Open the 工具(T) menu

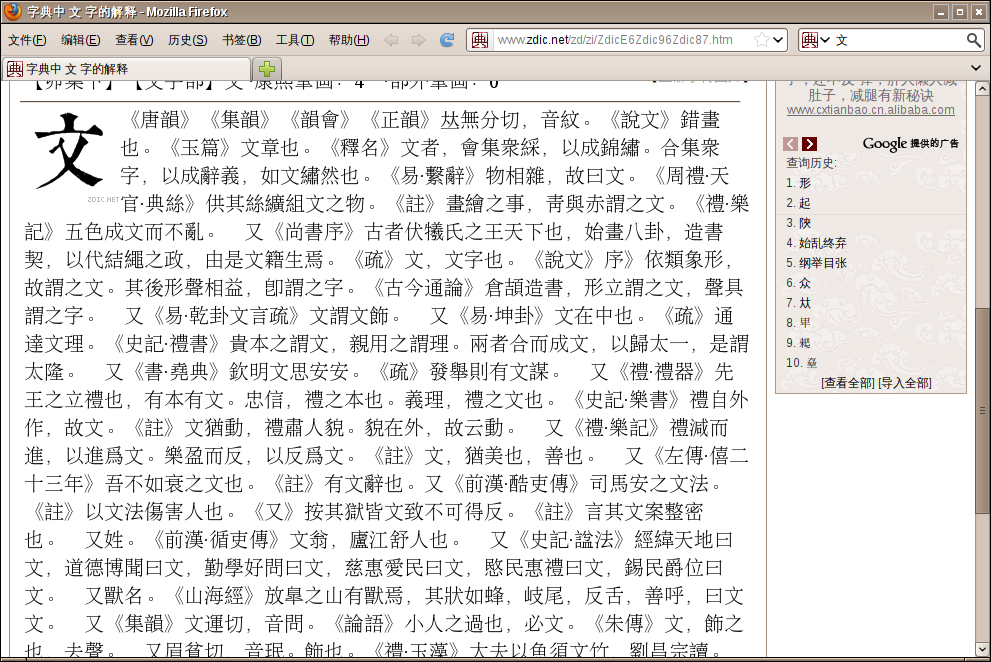(x=295, y=40)
